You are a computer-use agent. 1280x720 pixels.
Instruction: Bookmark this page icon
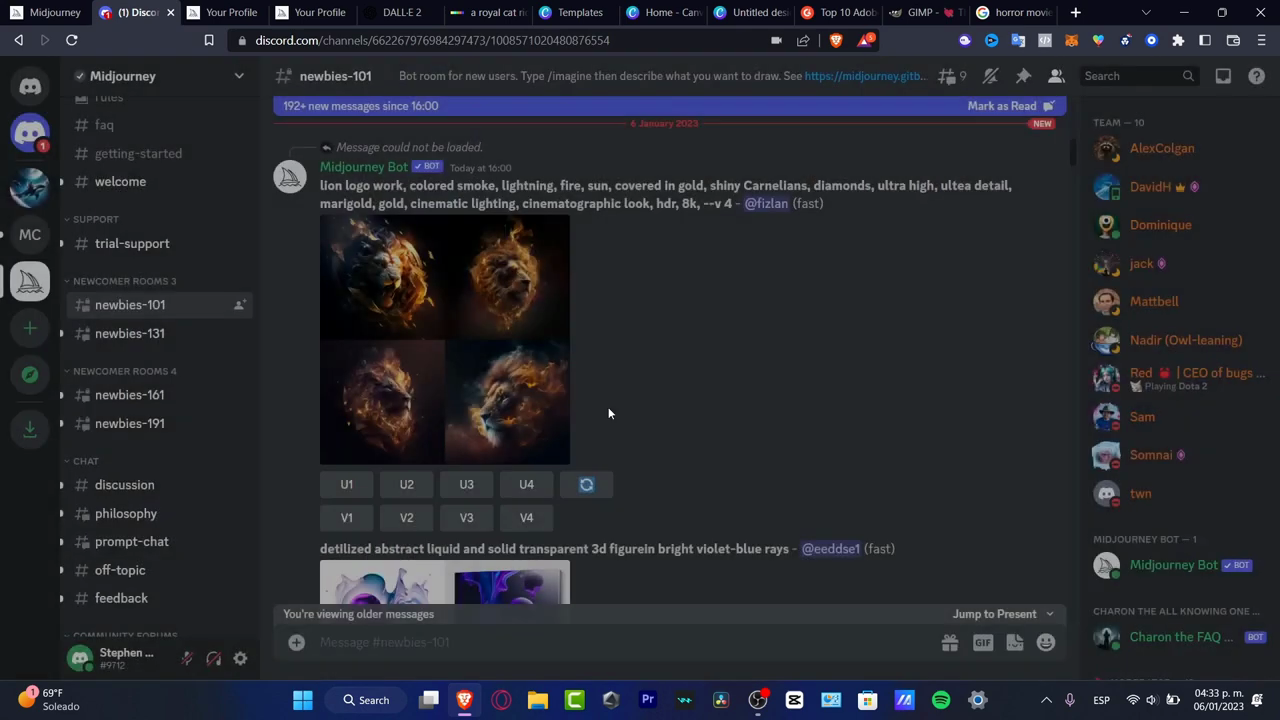point(209,40)
